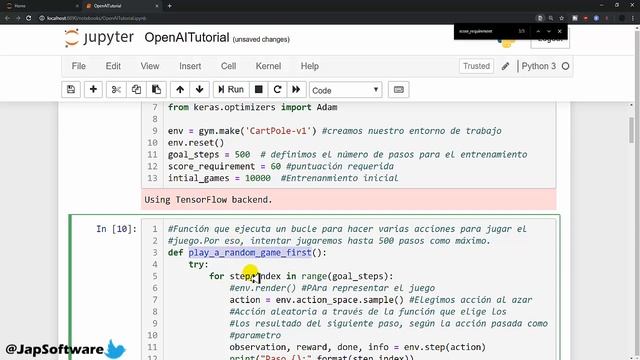This screenshot has width=640, height=360.
Task: Open the Help menu
Action: (x=309, y=66)
